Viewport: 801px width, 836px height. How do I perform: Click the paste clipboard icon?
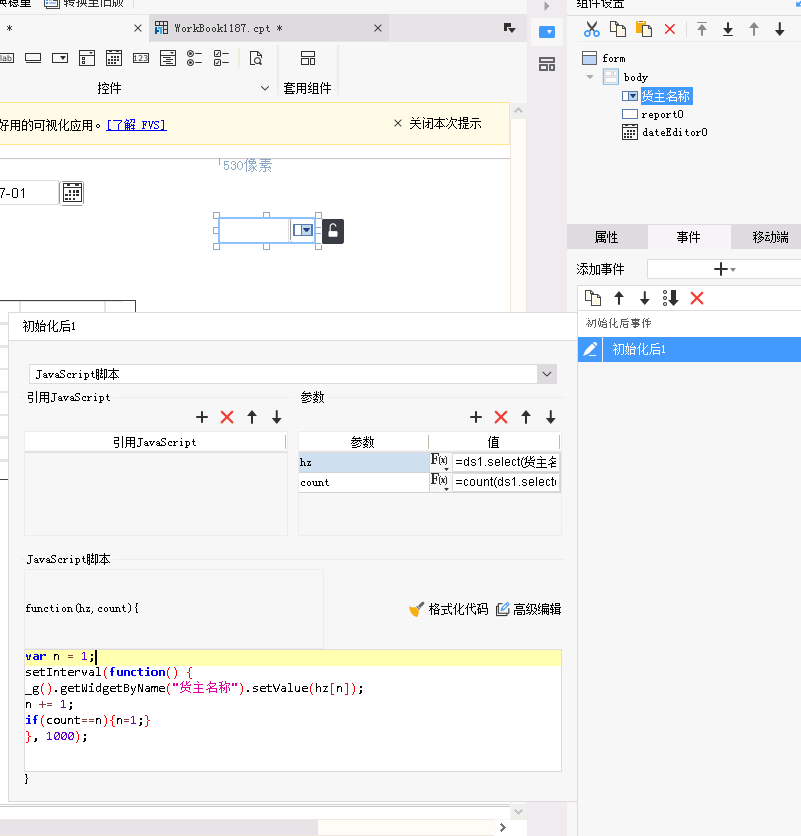point(644,29)
